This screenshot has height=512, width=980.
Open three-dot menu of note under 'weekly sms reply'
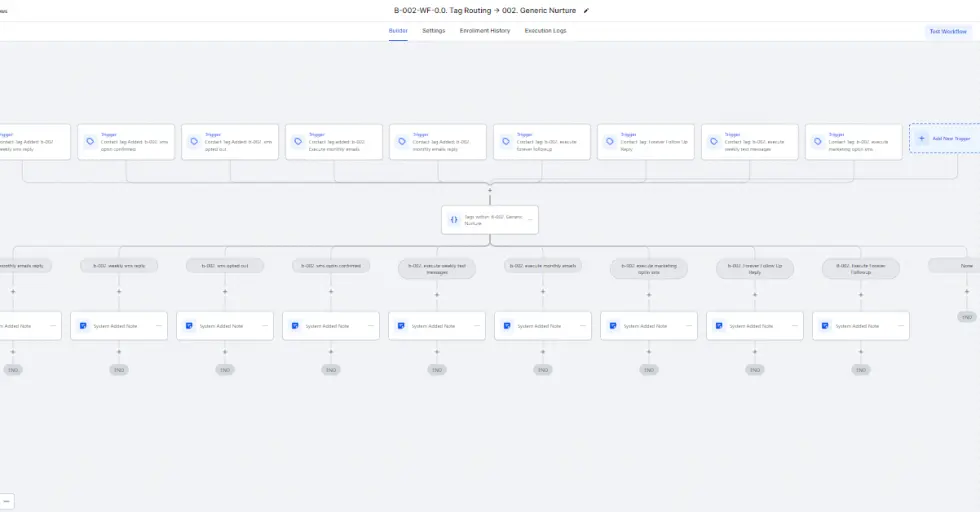click(159, 326)
